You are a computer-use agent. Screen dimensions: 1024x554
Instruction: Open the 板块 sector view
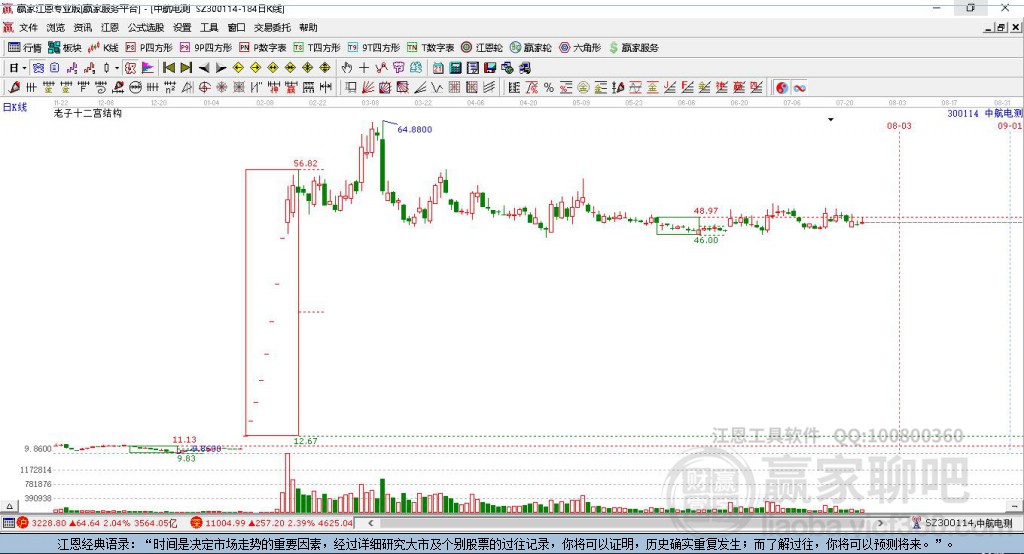point(65,48)
